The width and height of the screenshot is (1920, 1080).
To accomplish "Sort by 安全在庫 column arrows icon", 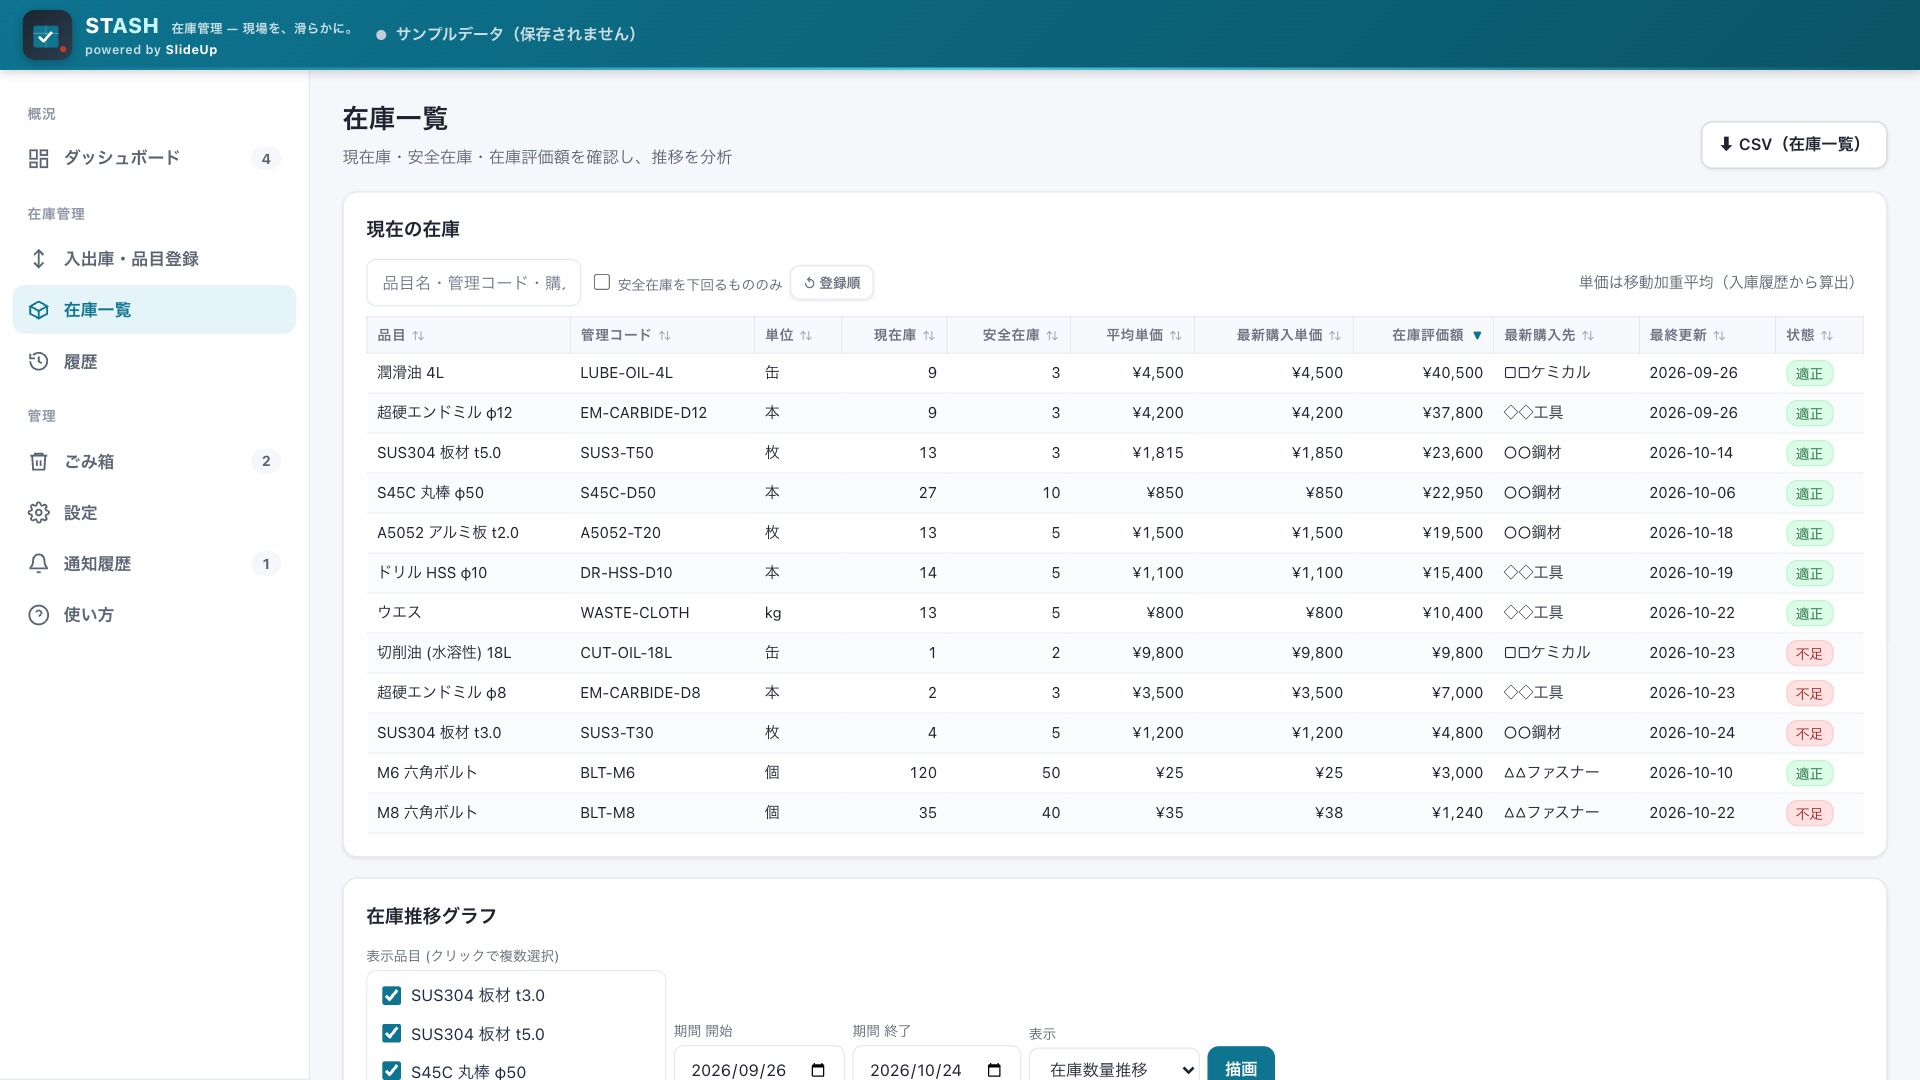I will coord(1052,336).
